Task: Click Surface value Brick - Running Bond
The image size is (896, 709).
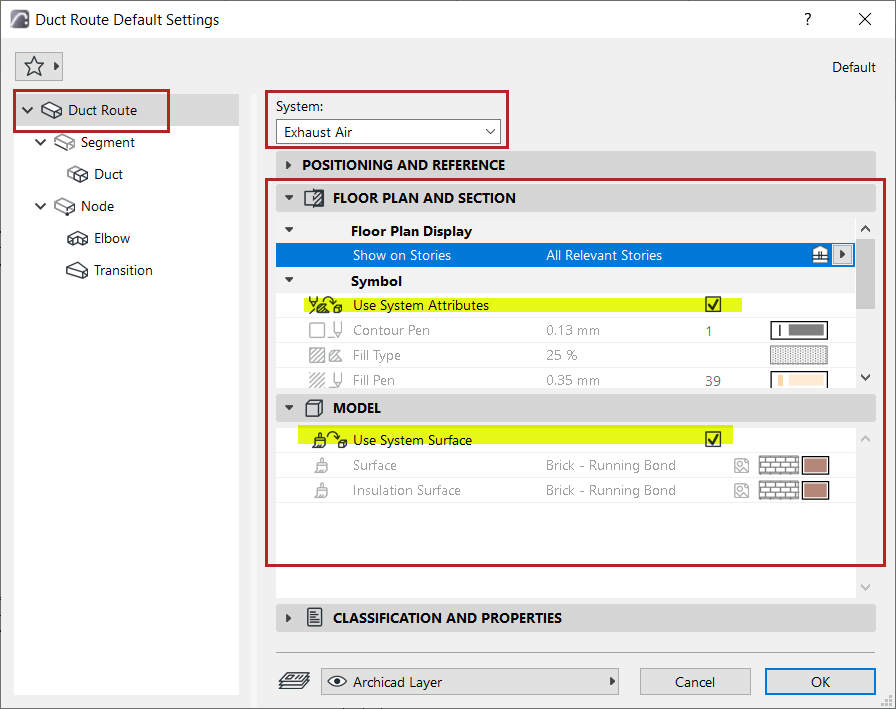Action: pyautogui.click(x=610, y=465)
